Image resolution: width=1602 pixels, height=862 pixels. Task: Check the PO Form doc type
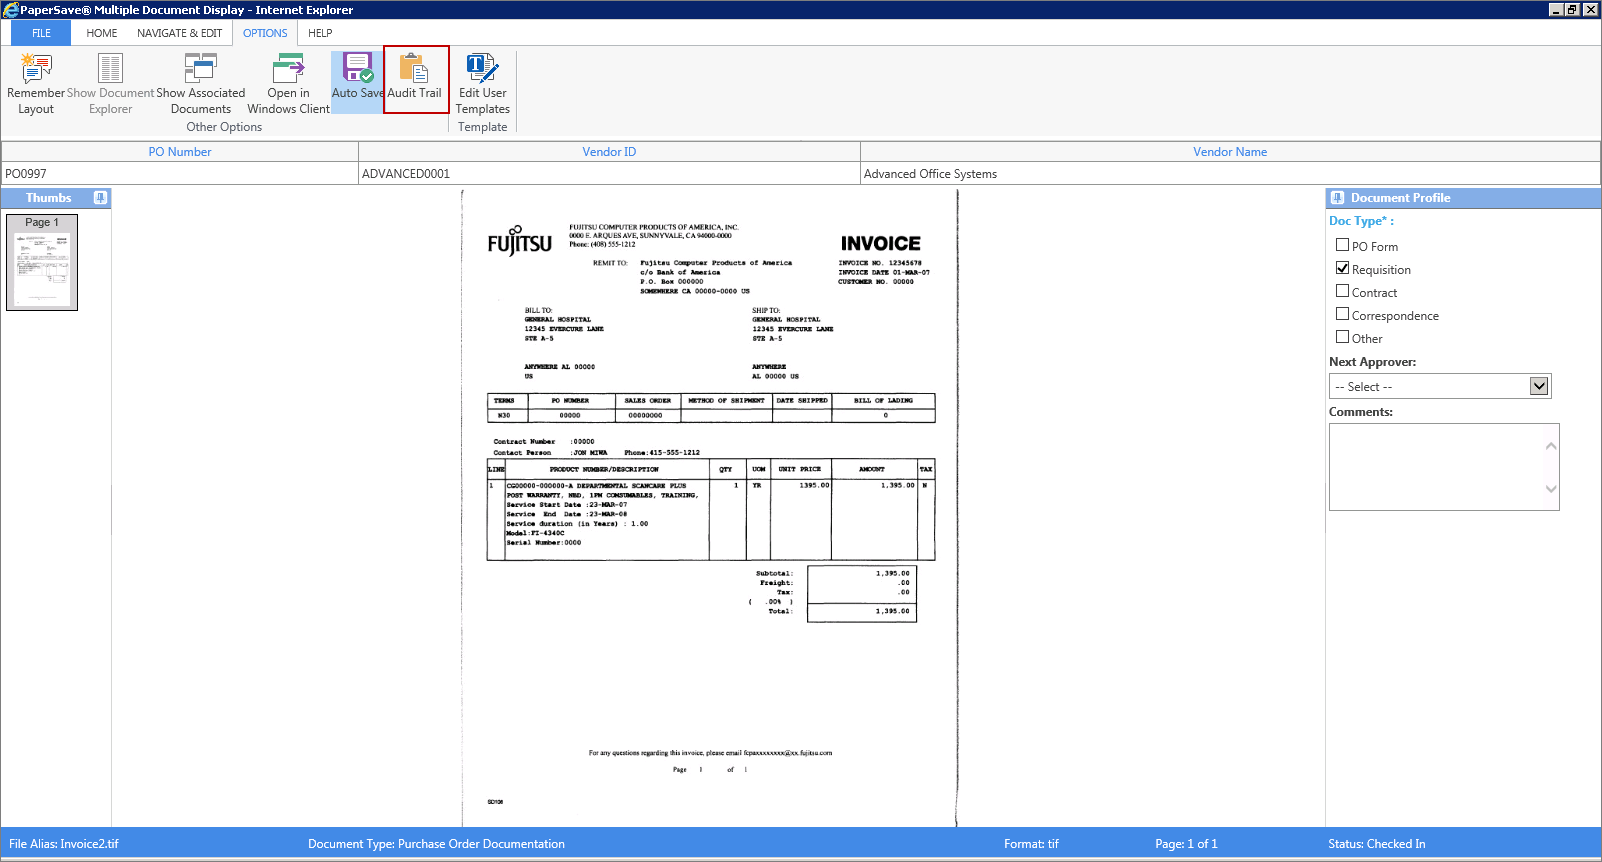click(x=1342, y=245)
